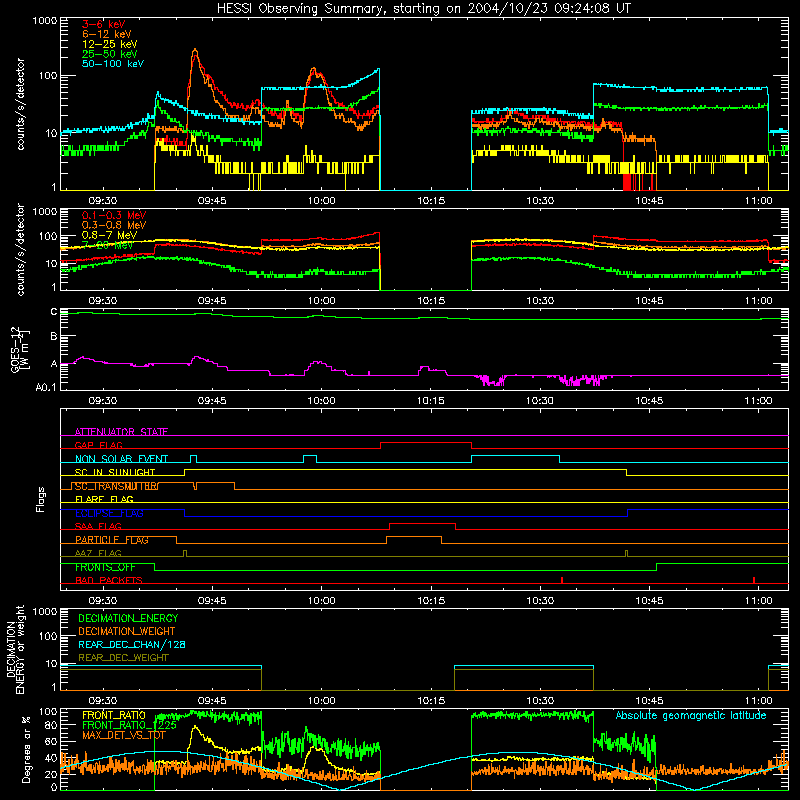Click the MAX_DET_VS_TOT legend label
The width and height of the screenshot is (800, 800).
click(x=124, y=735)
